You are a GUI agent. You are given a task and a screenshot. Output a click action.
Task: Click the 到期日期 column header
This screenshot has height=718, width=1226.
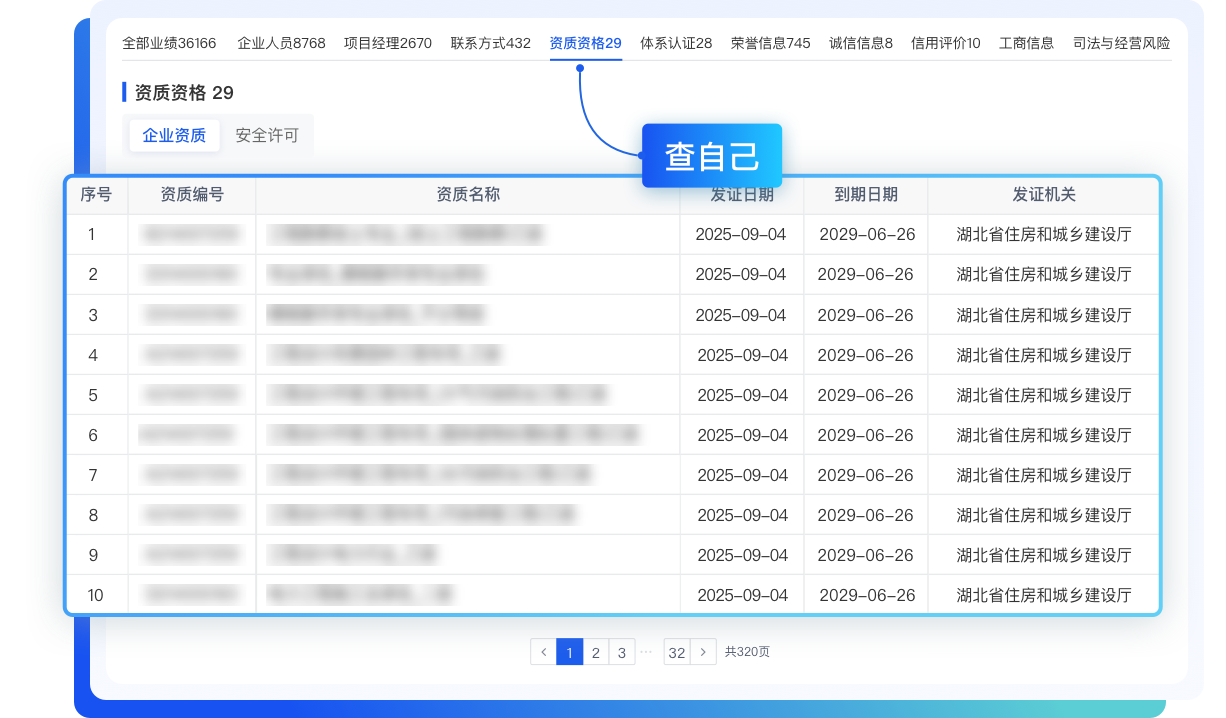pyautogui.click(x=866, y=195)
